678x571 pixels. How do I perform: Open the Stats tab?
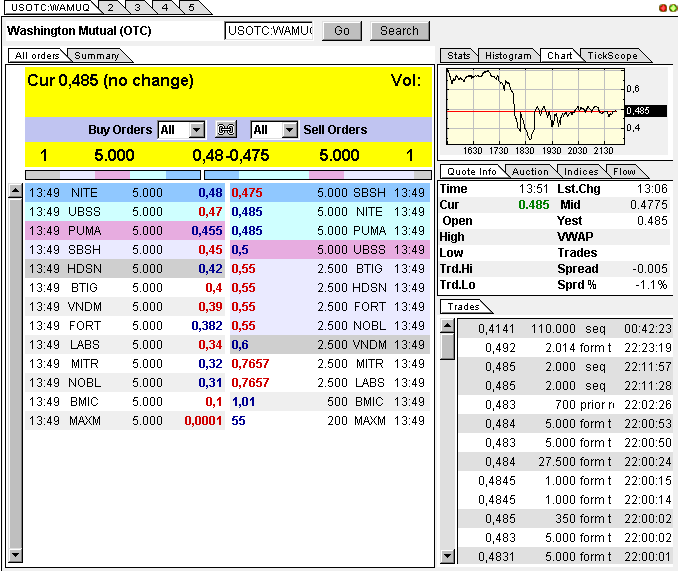coord(458,56)
